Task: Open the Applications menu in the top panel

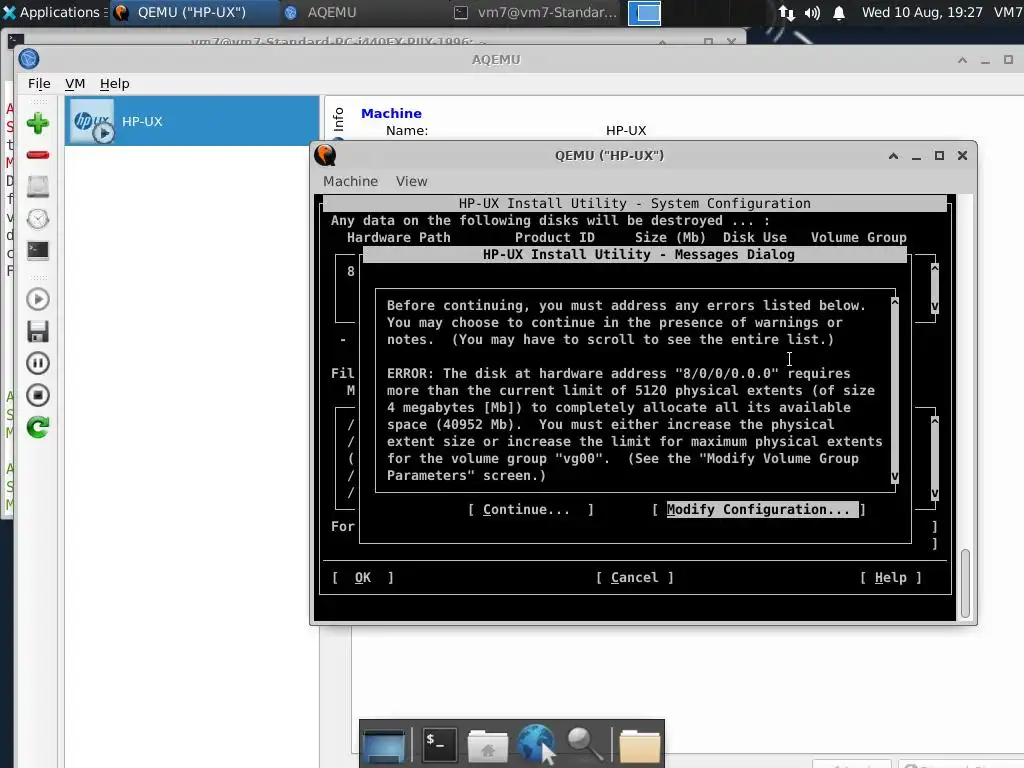Action: coord(54,12)
